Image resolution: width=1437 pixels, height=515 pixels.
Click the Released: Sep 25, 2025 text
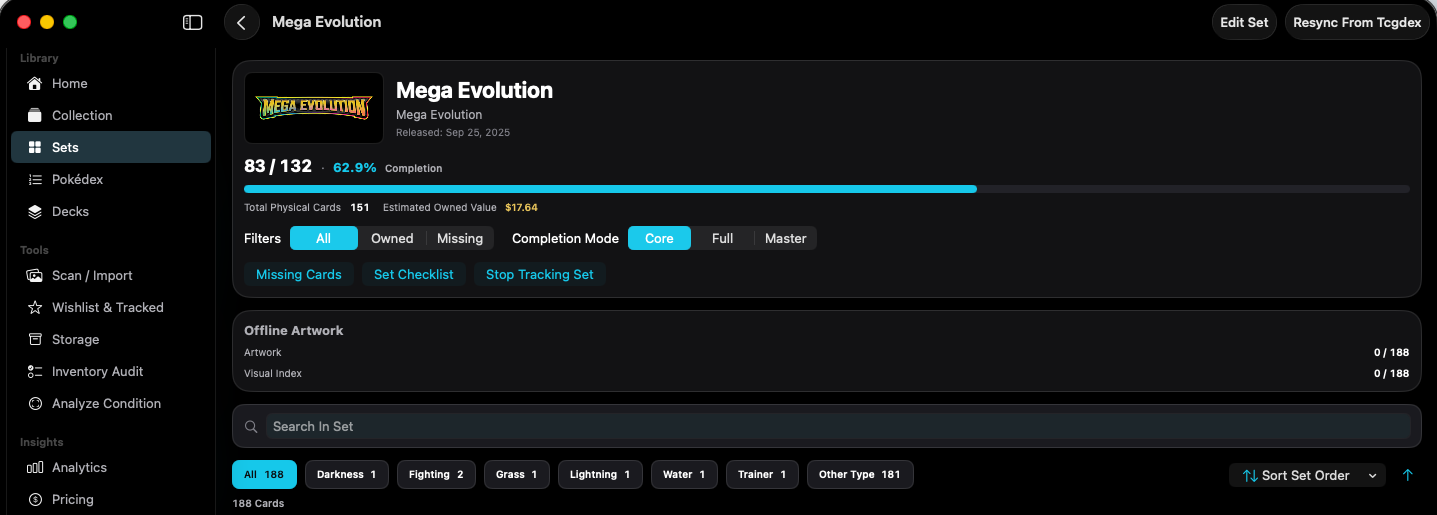coord(453,132)
